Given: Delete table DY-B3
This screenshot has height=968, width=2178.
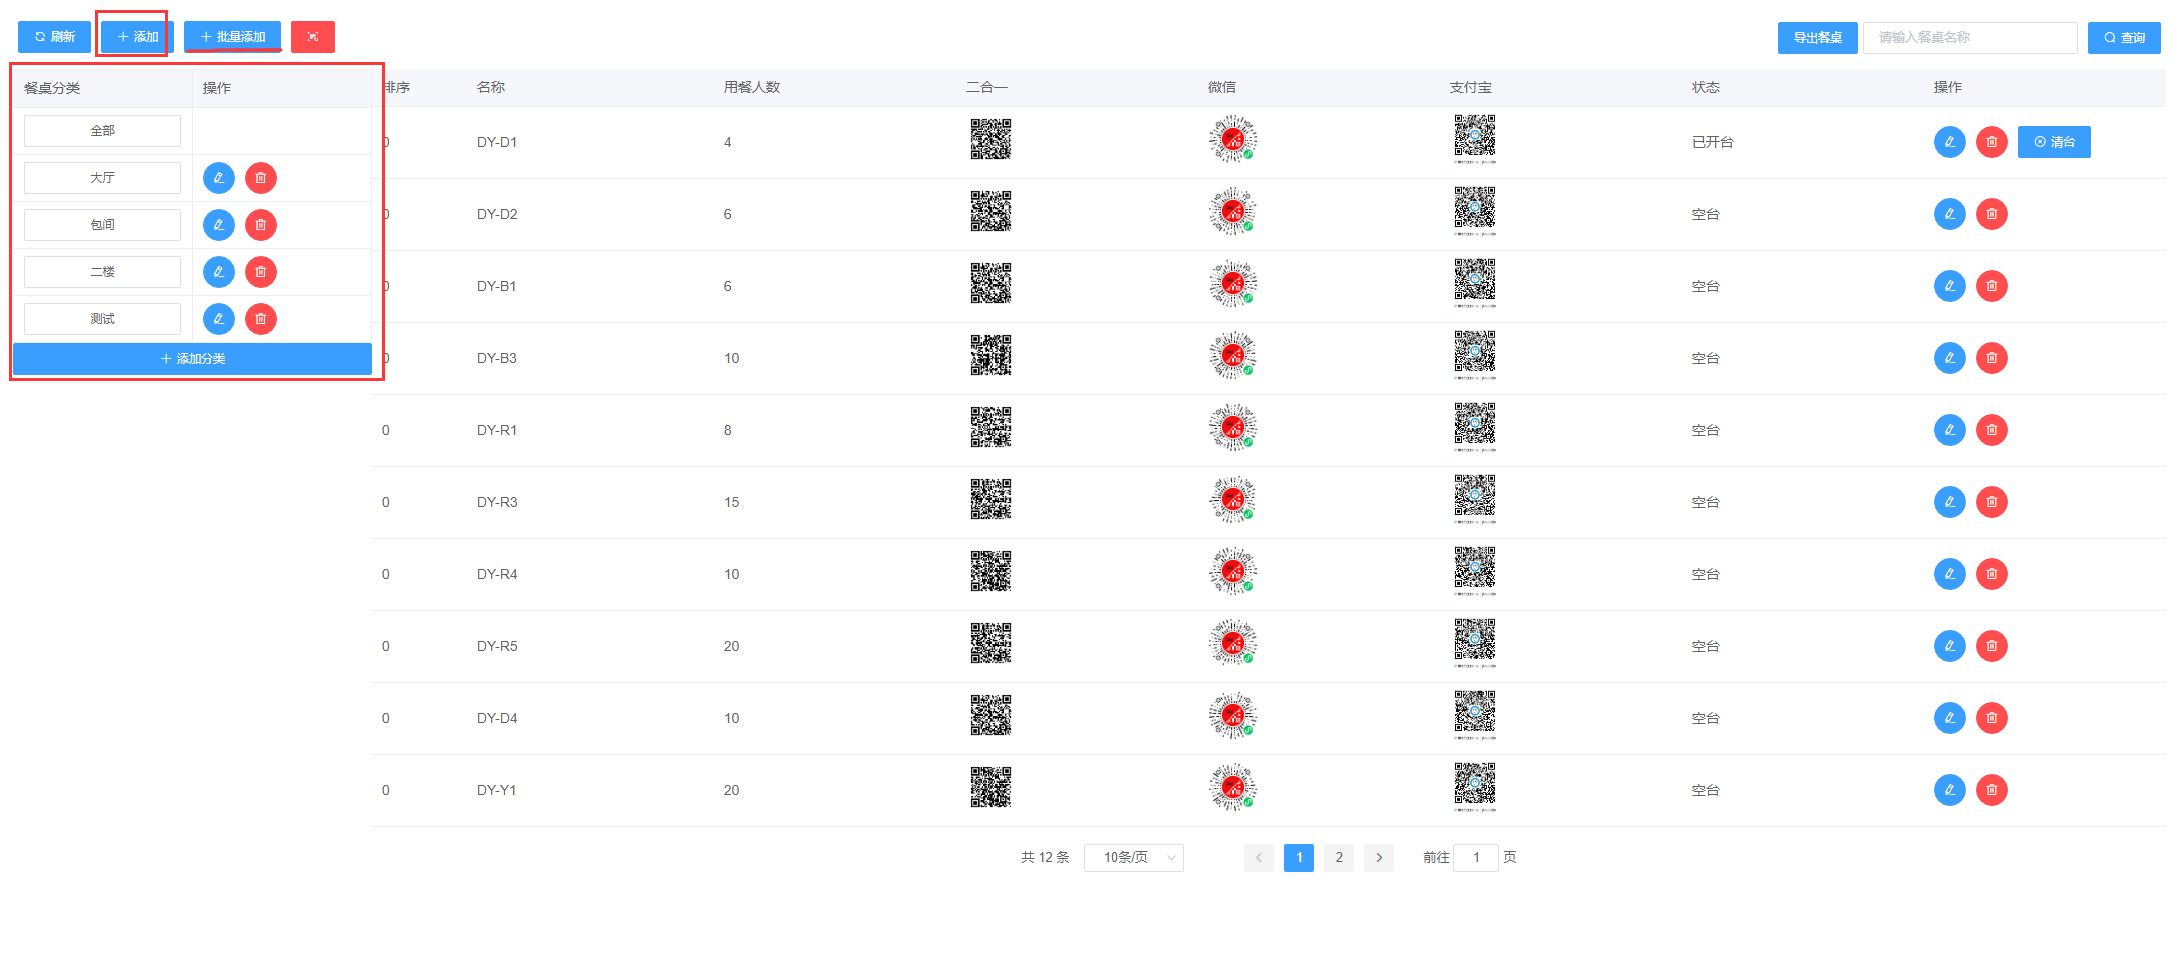Looking at the screenshot, I should (1992, 358).
